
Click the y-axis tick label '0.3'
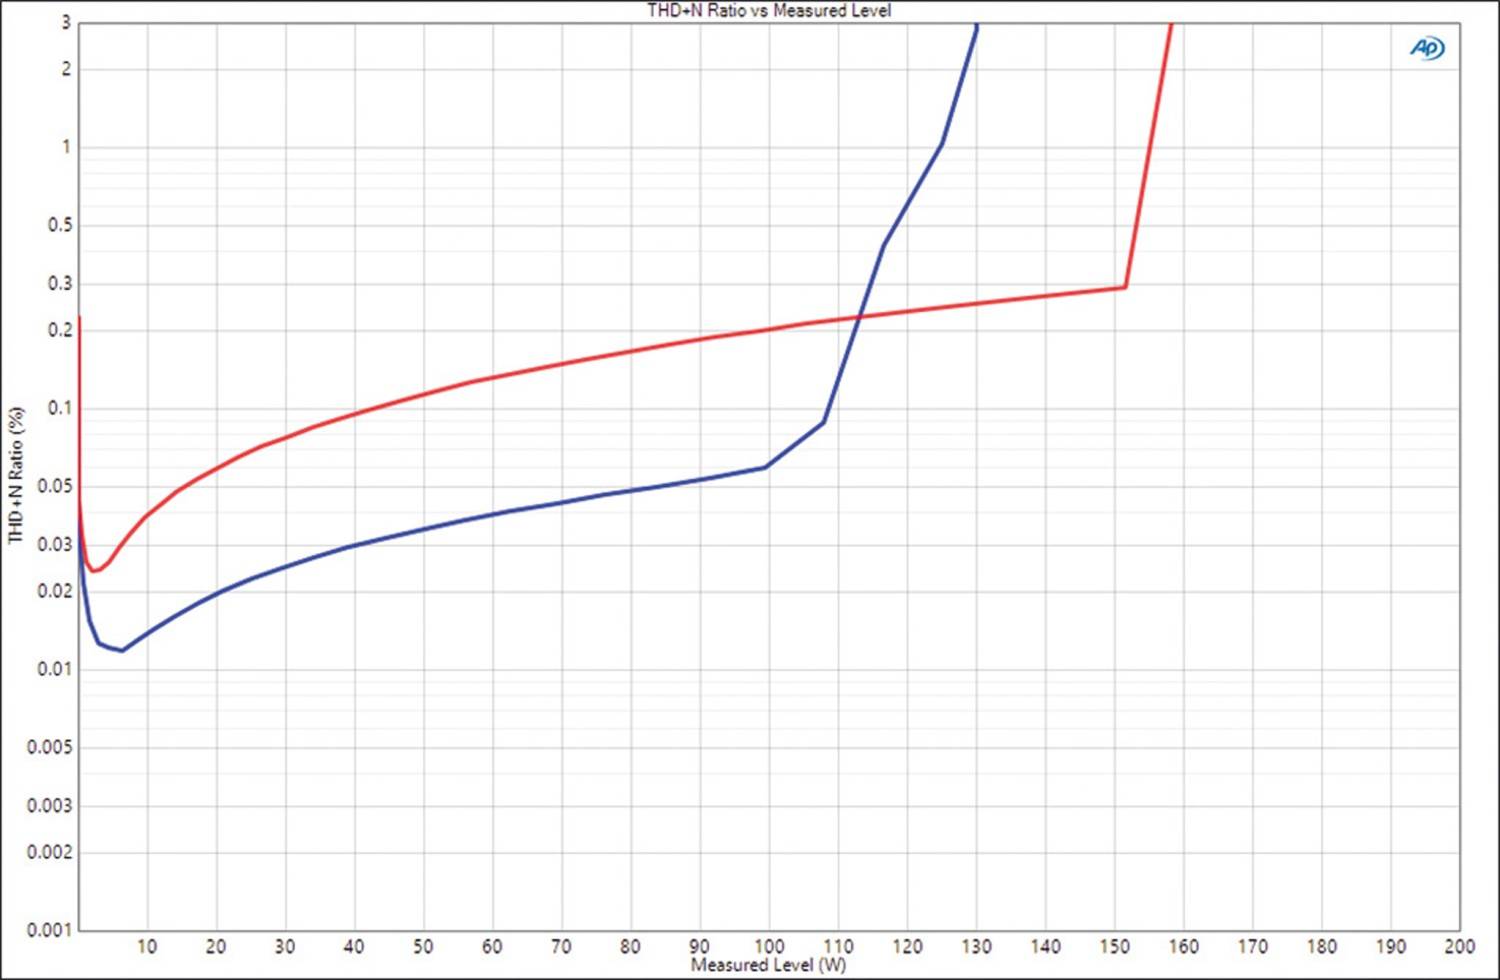click(x=59, y=284)
